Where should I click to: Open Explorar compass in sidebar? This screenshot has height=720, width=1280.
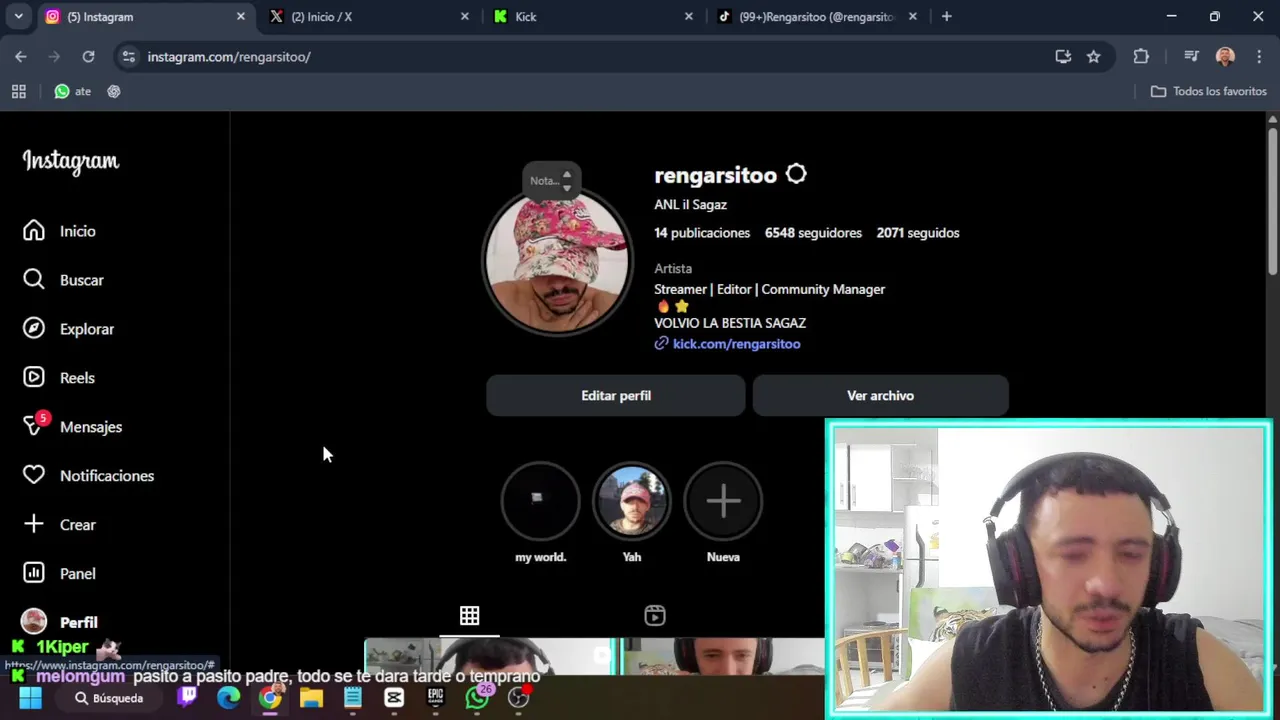coord(69,329)
